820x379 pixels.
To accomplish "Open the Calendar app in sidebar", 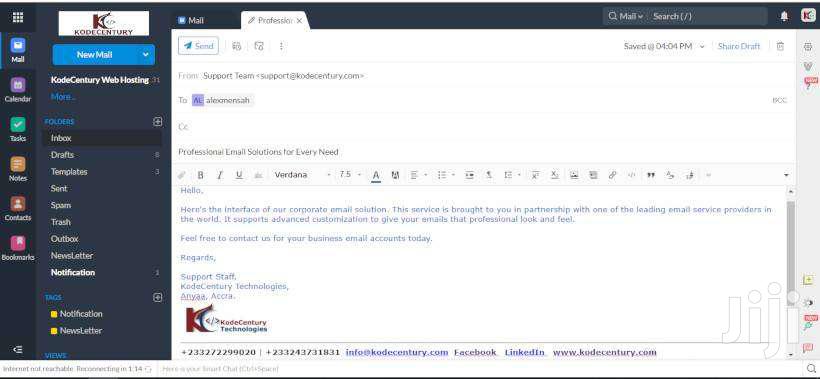I will [18, 90].
